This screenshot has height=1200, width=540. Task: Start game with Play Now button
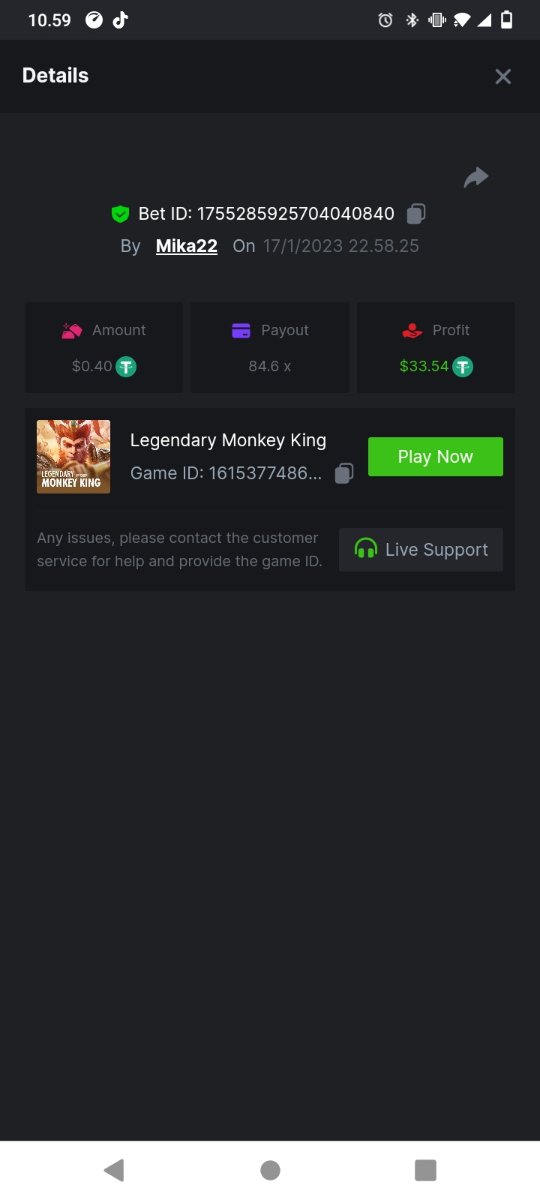click(x=435, y=456)
